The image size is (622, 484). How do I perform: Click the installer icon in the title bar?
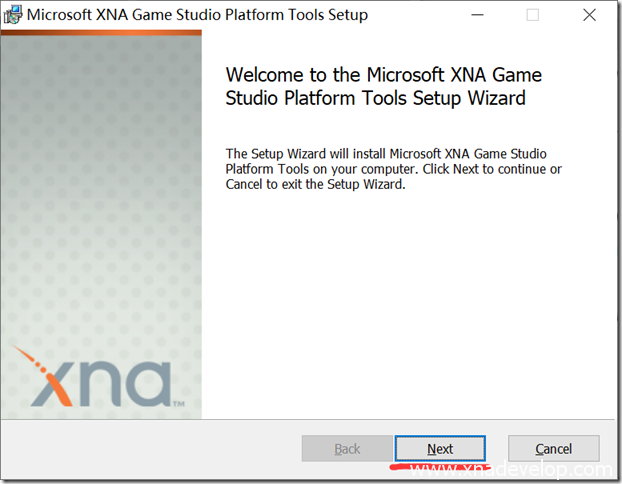click(13, 15)
